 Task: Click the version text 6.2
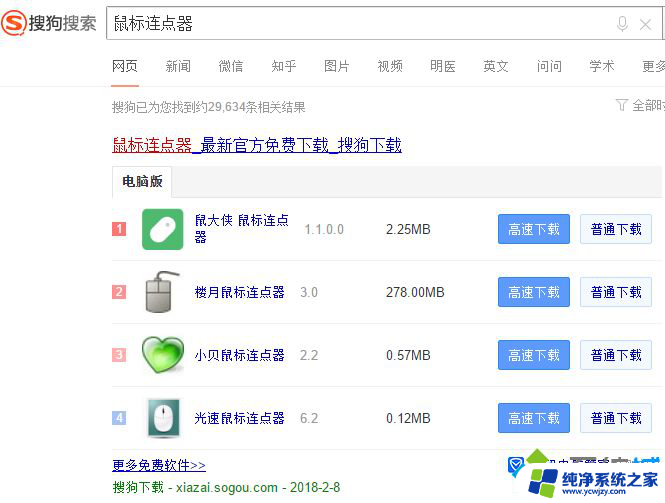point(309,418)
